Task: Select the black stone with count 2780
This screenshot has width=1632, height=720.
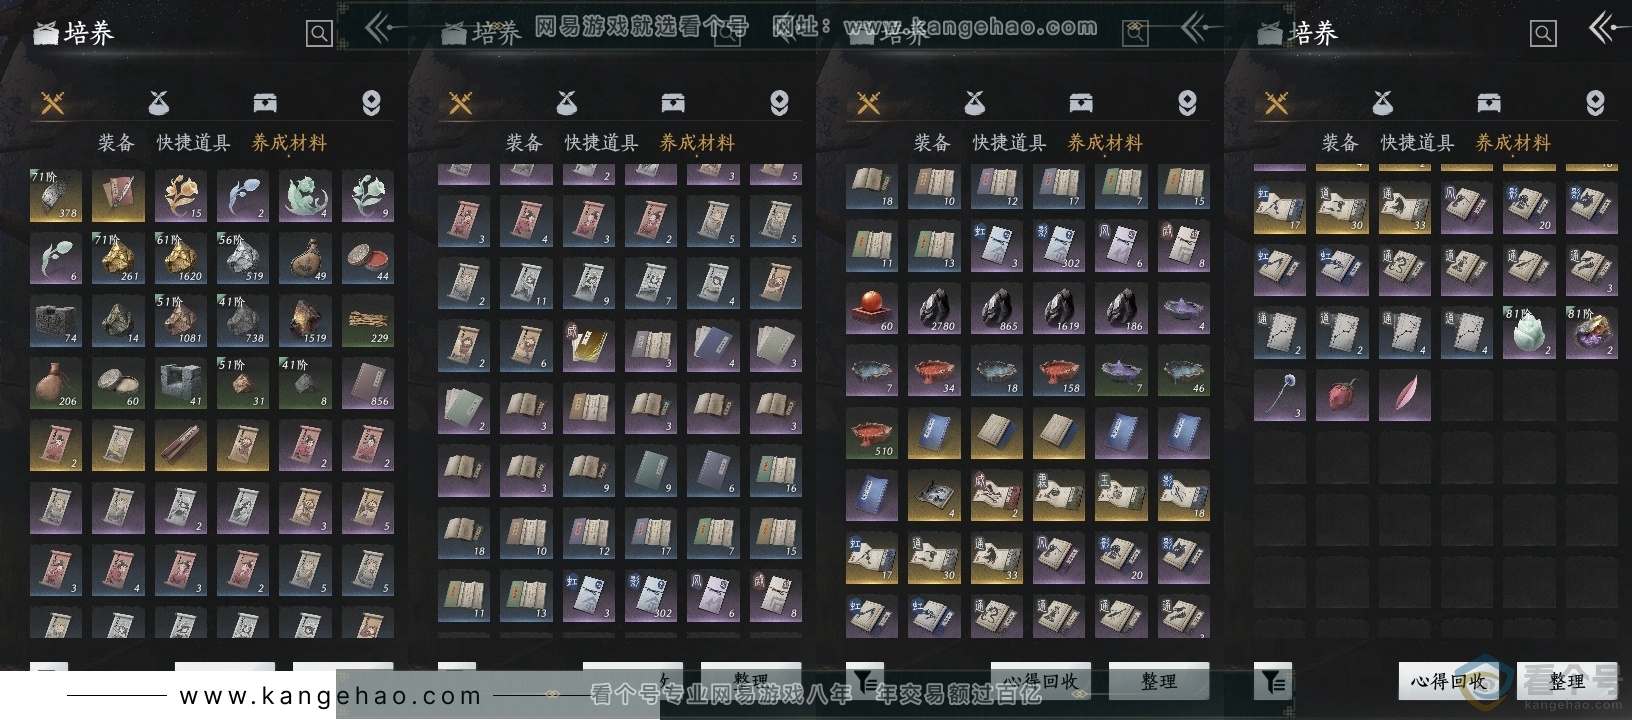Action: (934, 308)
